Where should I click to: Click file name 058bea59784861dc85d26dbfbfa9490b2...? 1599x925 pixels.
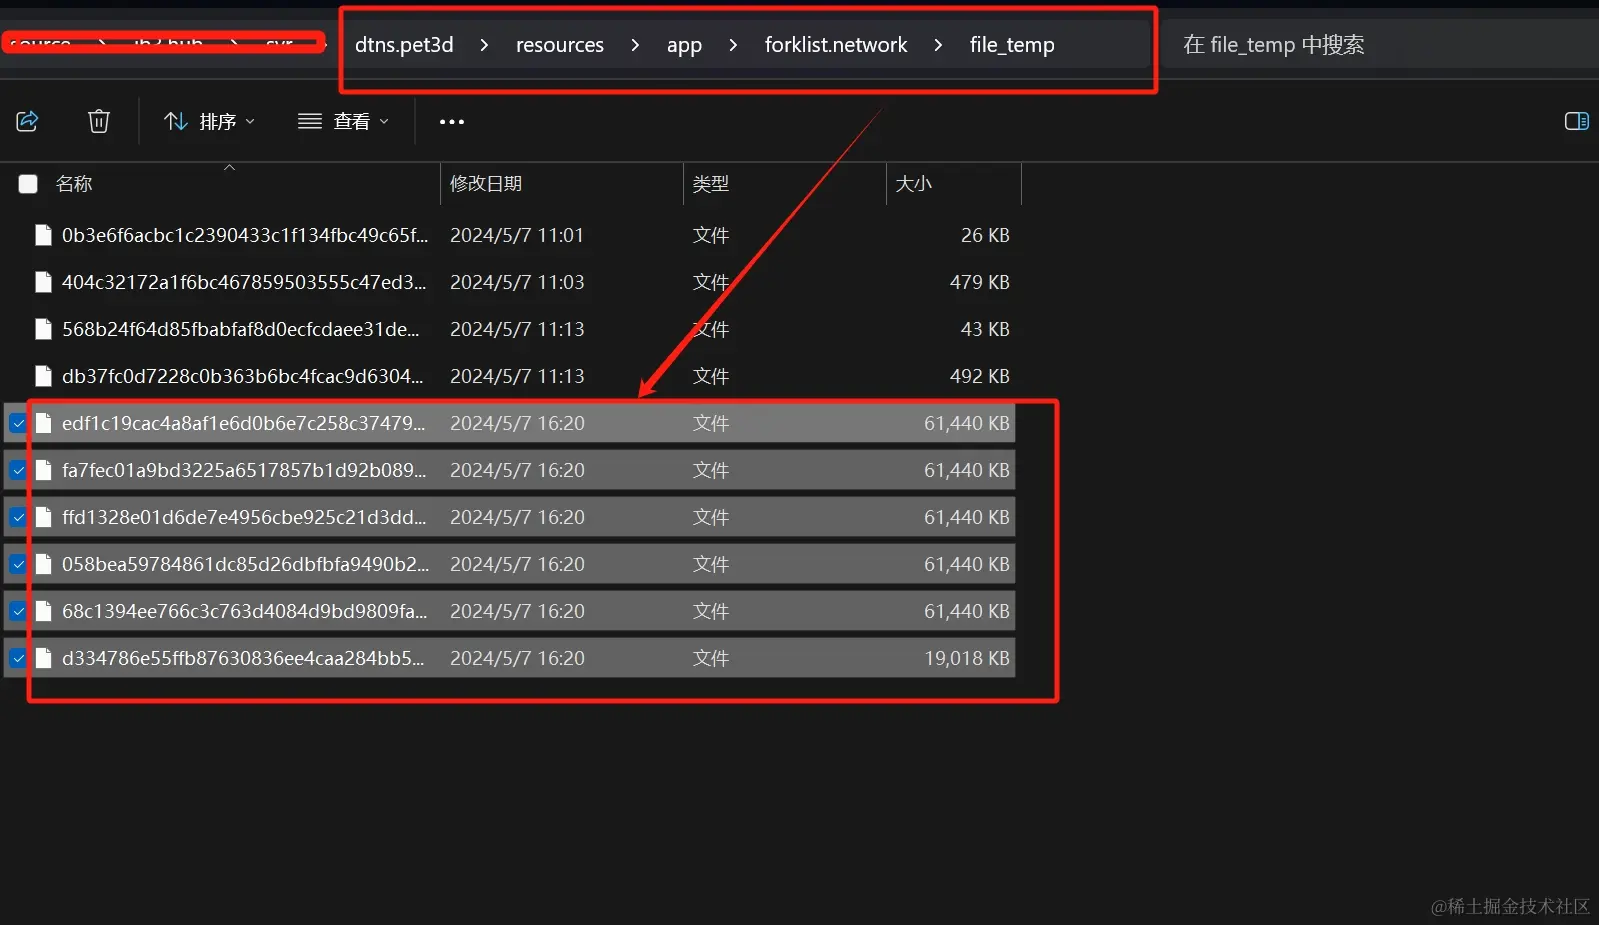coord(246,564)
